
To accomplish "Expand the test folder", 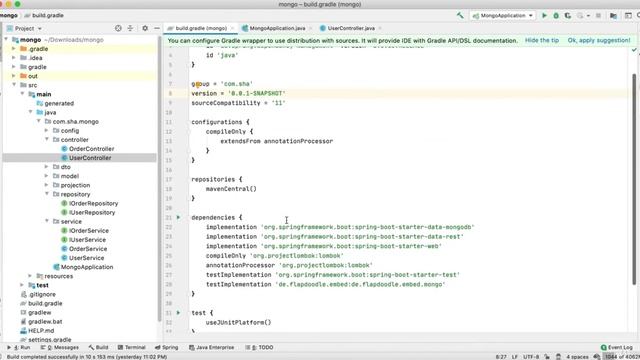I will [x=22, y=285].
